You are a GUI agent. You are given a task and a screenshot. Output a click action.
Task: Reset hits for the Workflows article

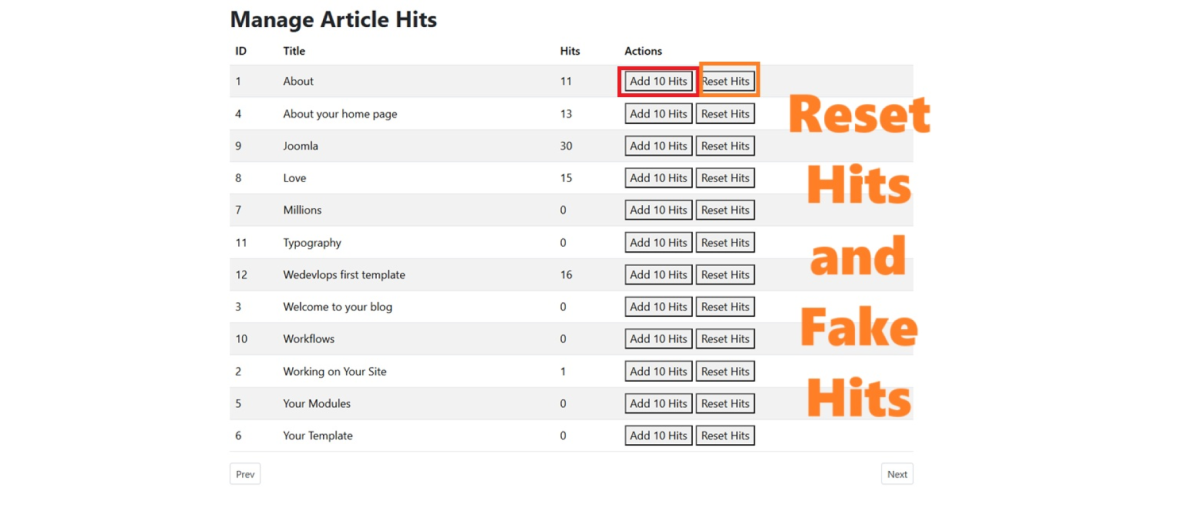coord(725,339)
